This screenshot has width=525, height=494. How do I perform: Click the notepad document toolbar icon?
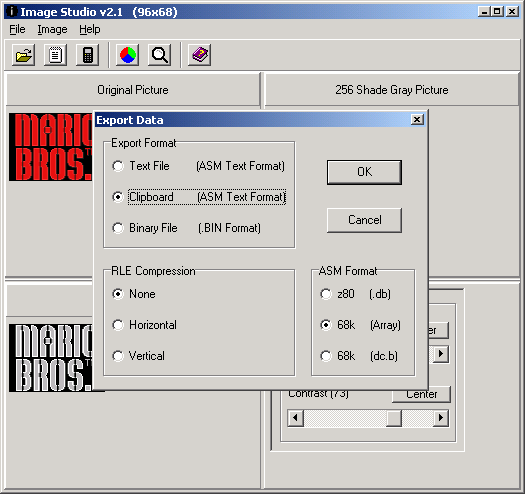pyautogui.click(x=56, y=55)
